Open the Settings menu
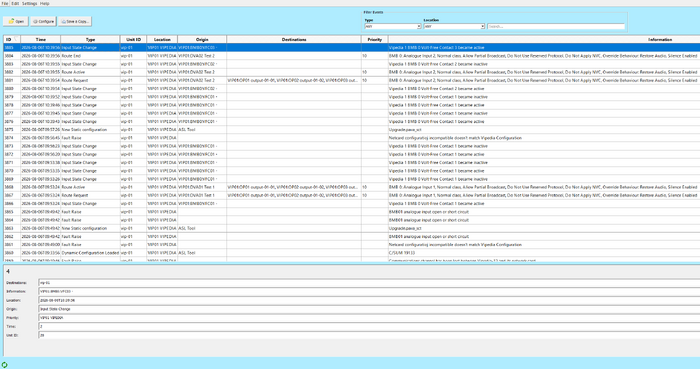This screenshot has height=369, width=700. (29, 3)
